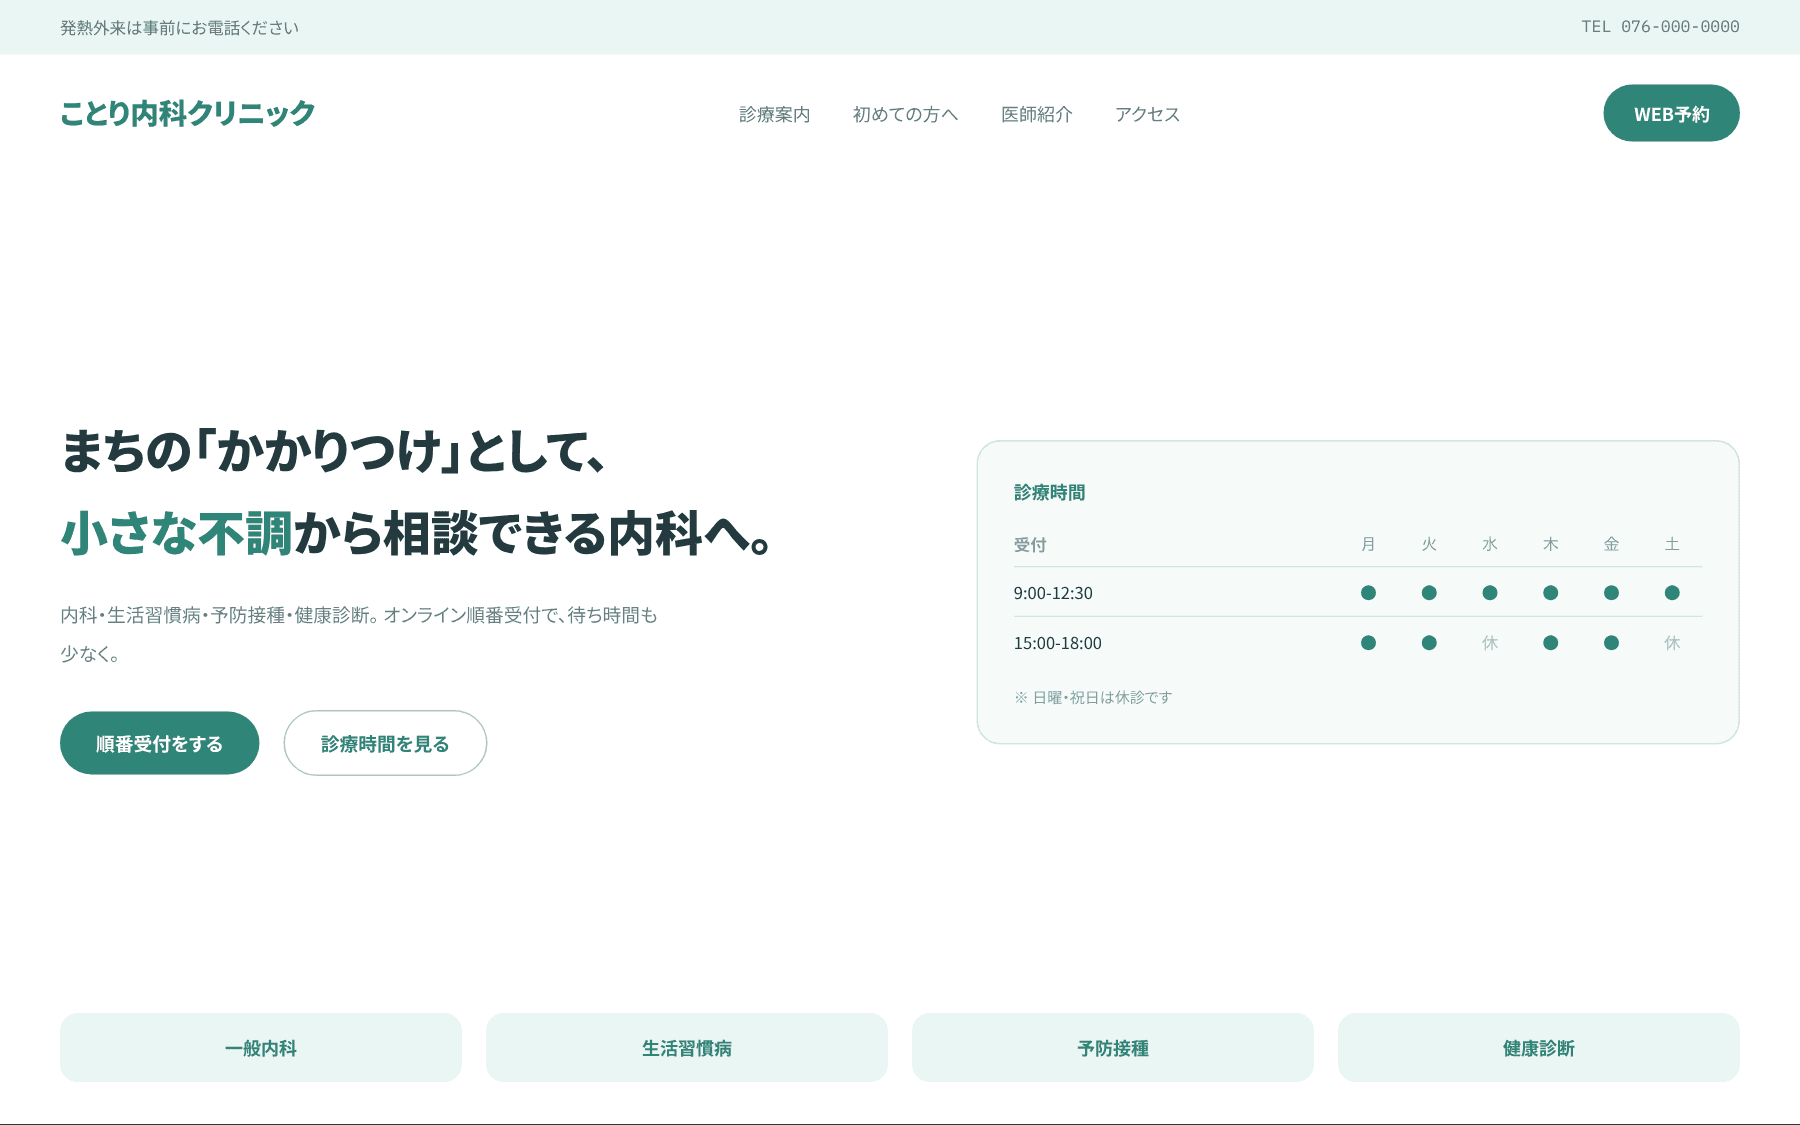Open the 一般内科 card
The width and height of the screenshot is (1800, 1125).
coord(261,1048)
